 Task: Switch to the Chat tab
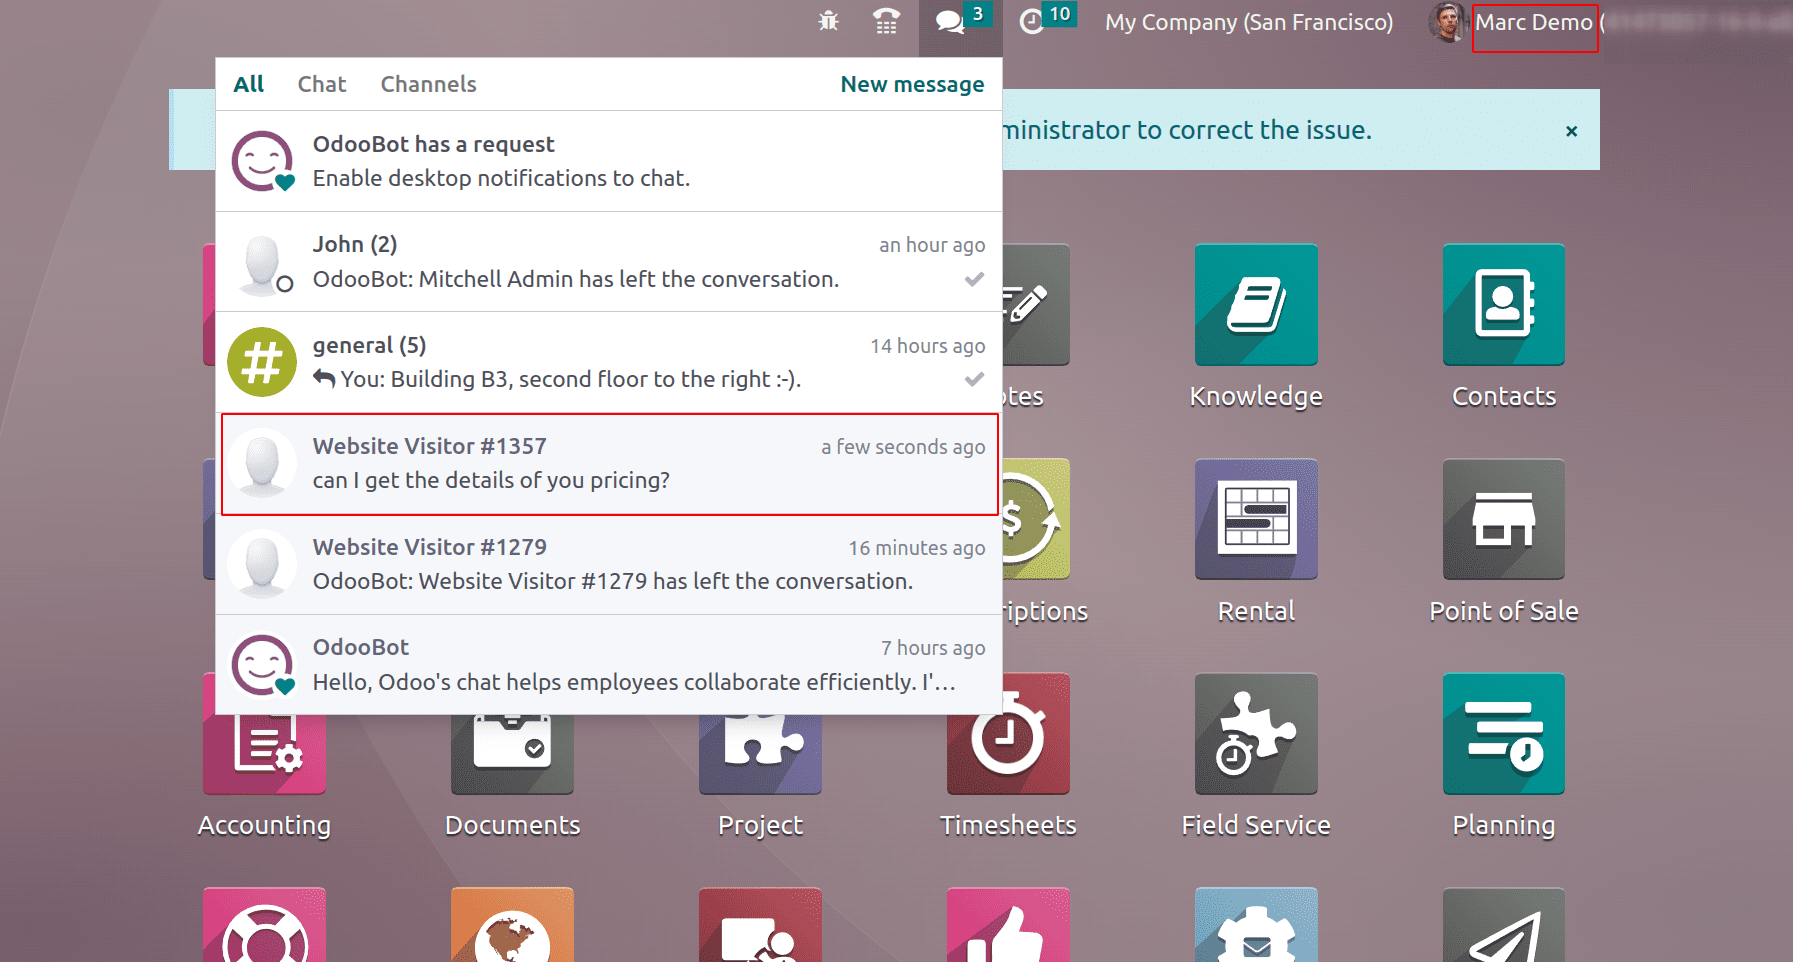(322, 84)
